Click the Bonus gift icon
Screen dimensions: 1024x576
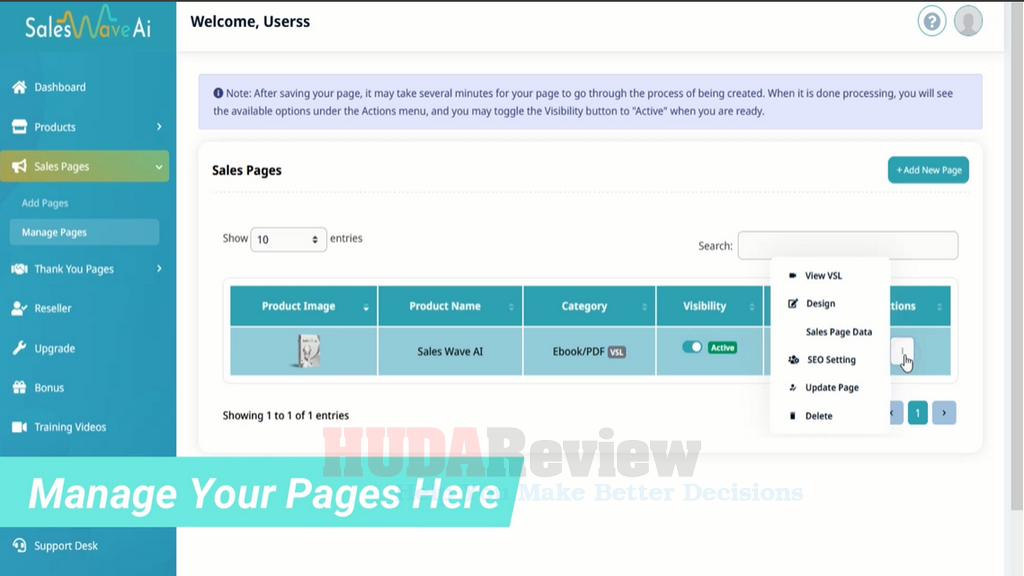click(x=20, y=387)
